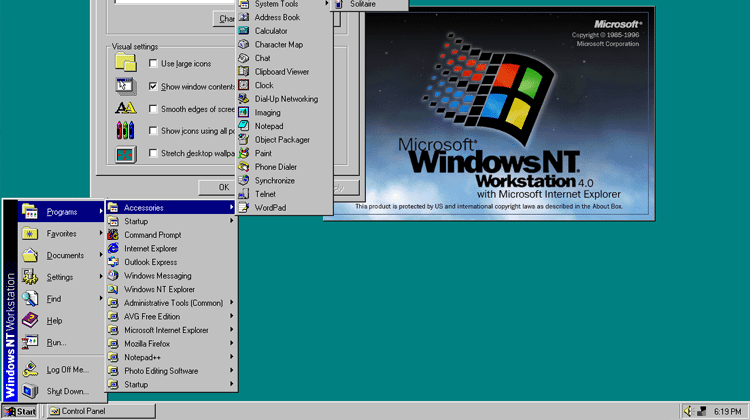Enable the Use large icons checkbox
This screenshot has height=420, width=750.
153,63
